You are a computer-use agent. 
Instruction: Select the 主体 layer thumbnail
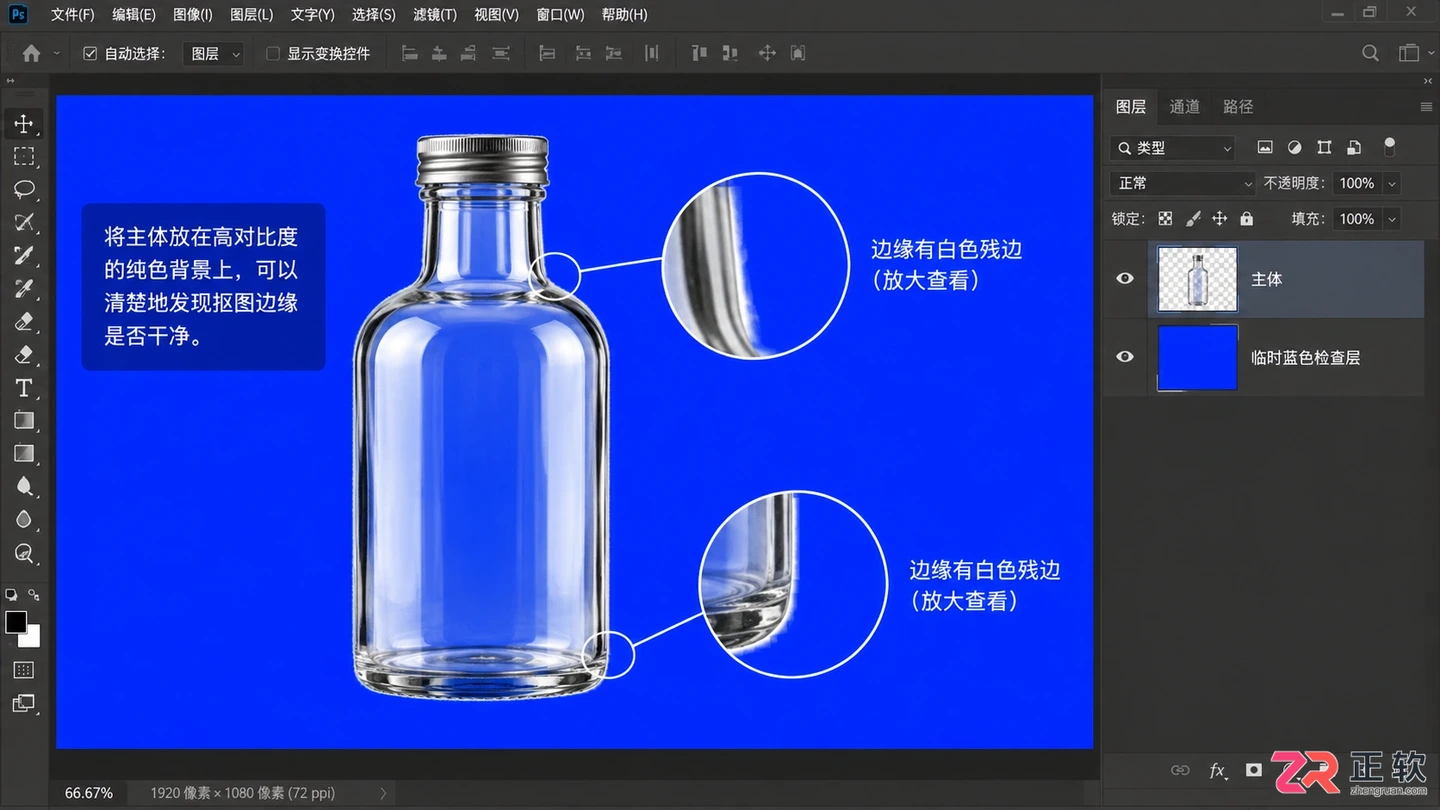1197,279
